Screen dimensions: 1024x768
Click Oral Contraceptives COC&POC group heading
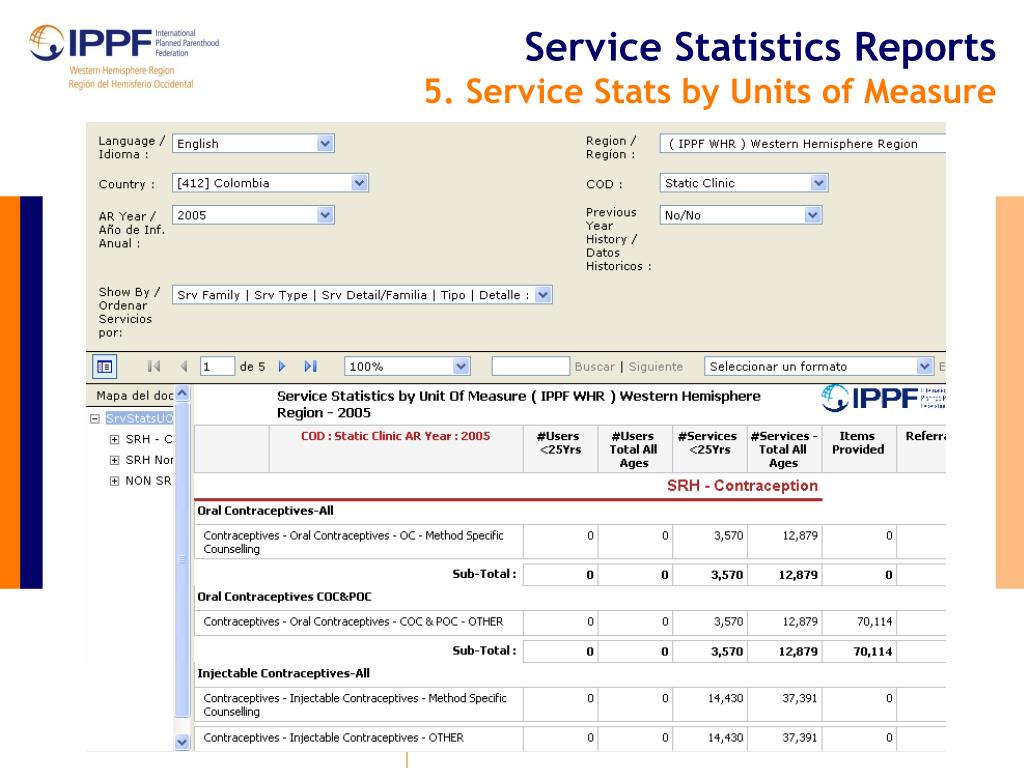[284, 597]
